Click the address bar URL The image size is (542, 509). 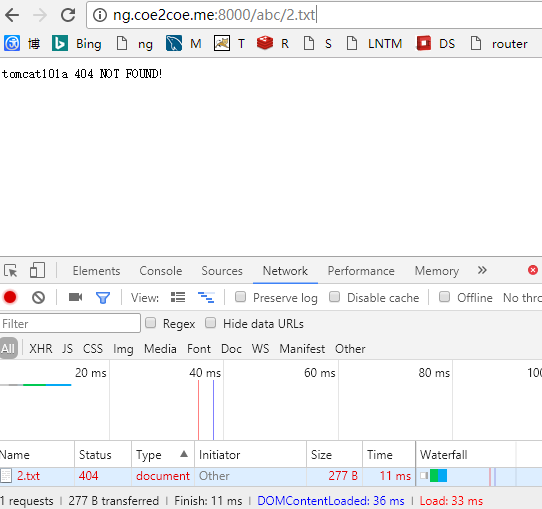(214, 15)
